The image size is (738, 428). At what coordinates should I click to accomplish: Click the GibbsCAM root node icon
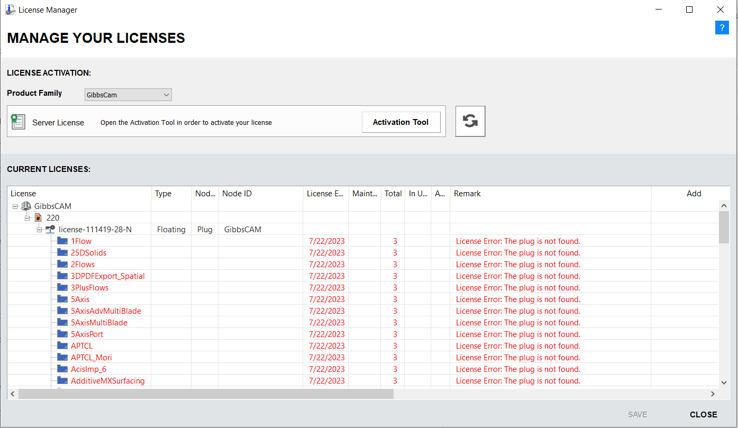[x=26, y=206]
